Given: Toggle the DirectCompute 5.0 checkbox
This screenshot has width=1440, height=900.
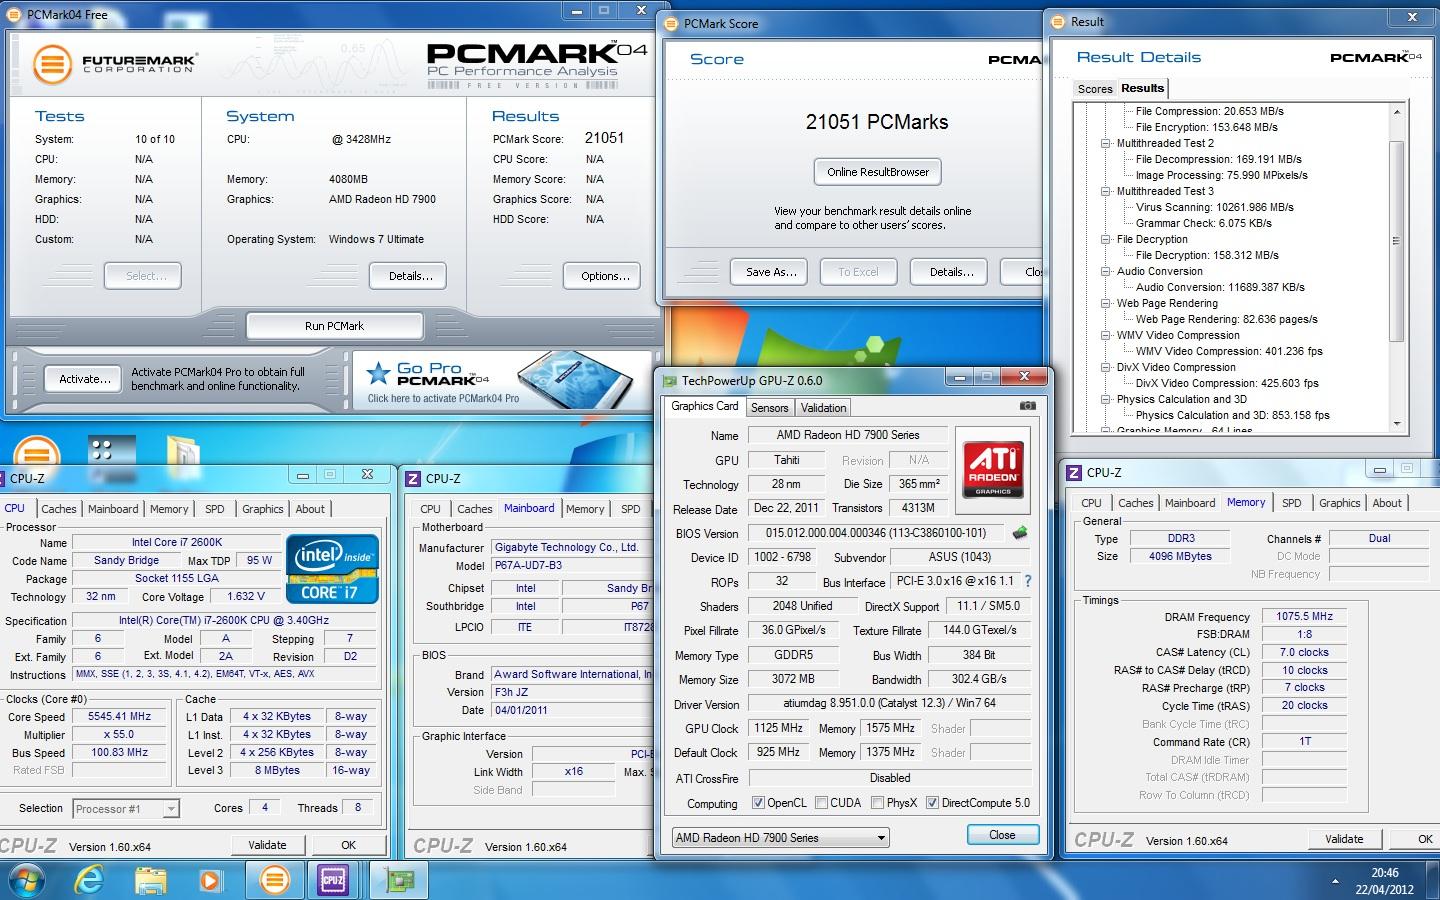Looking at the screenshot, I should (932, 803).
